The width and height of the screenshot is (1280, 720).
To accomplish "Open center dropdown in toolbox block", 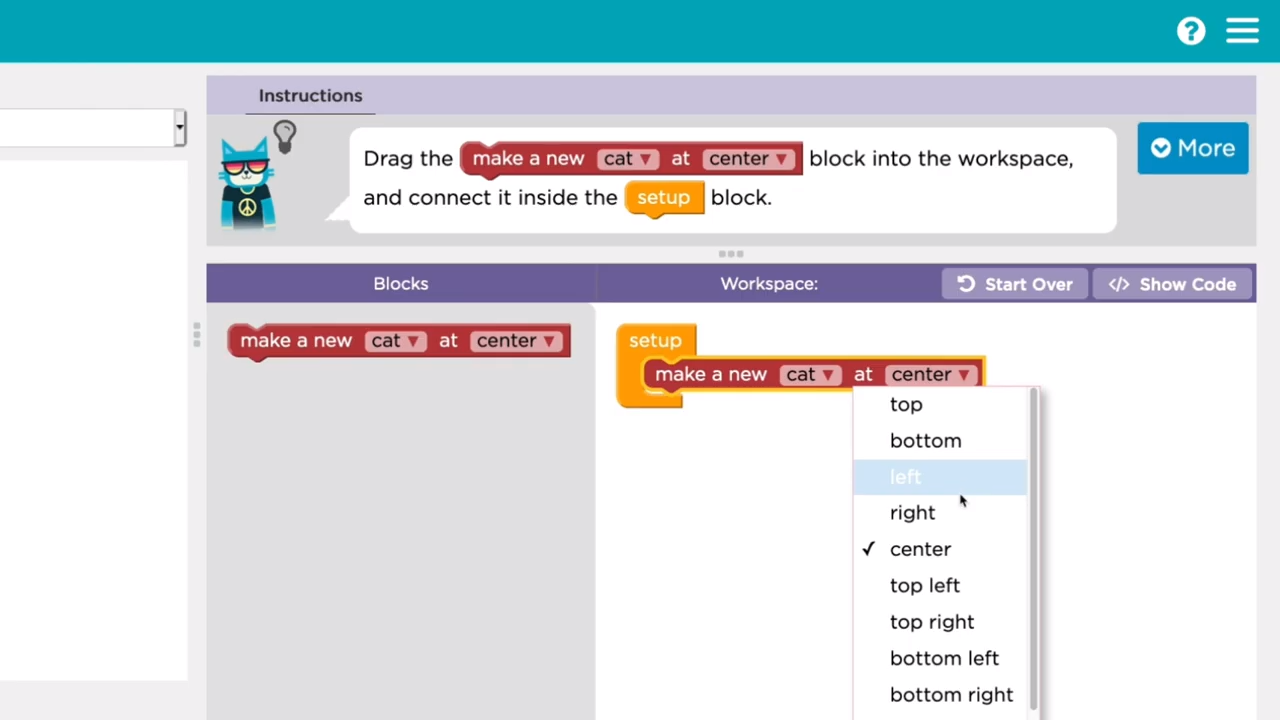I will (516, 341).
